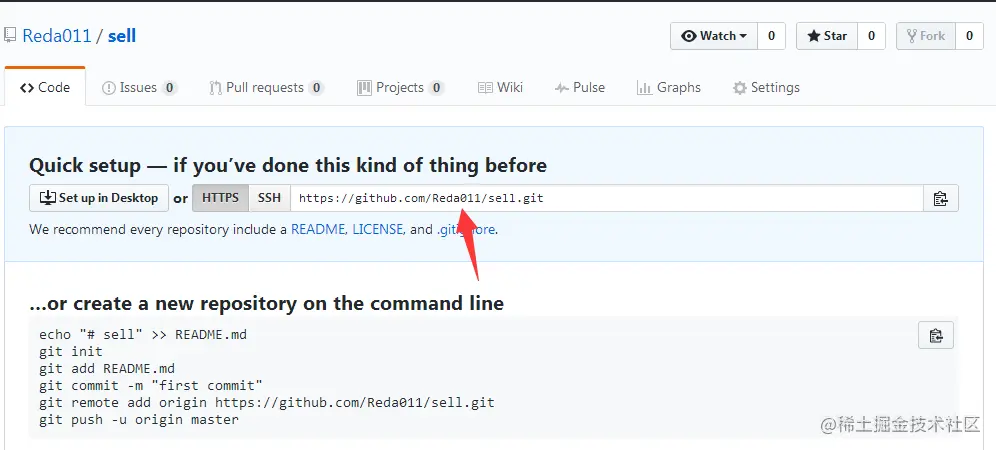Viewport: 996px width, 450px height.
Task: Click the 'echo "# sell" >> README.md' line
Action: tap(143, 334)
